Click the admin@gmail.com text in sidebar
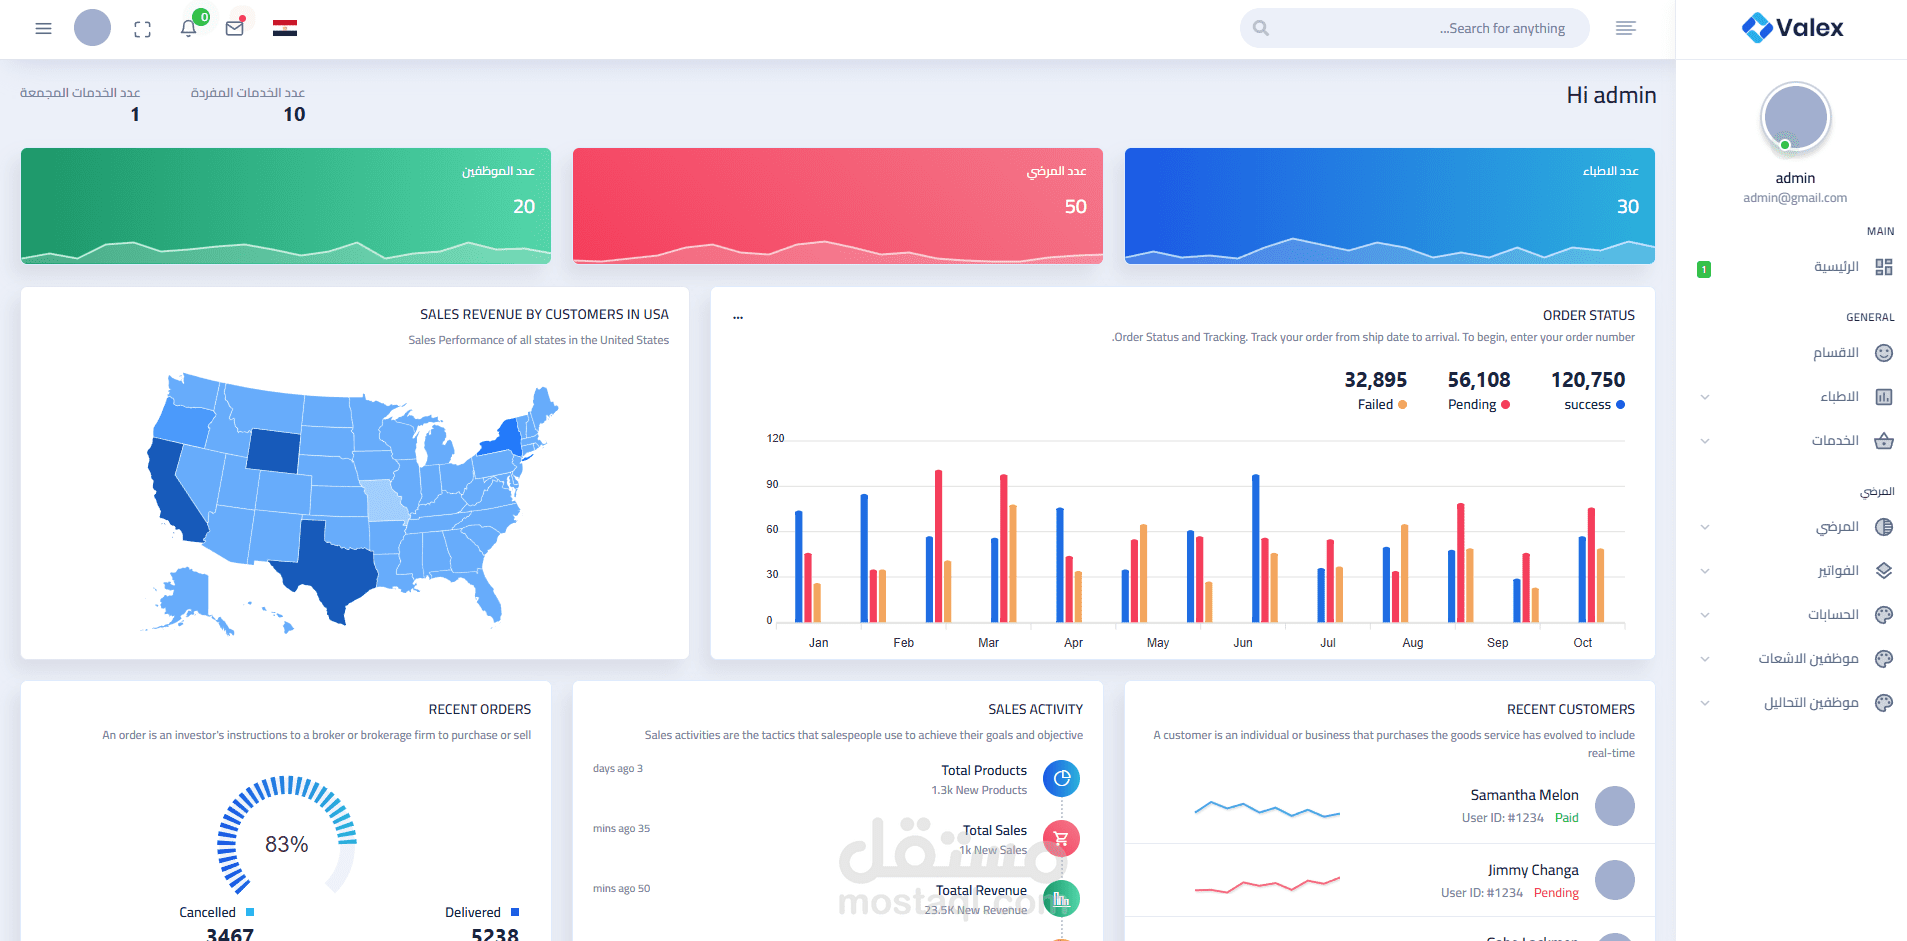This screenshot has width=1907, height=941. click(x=1795, y=198)
